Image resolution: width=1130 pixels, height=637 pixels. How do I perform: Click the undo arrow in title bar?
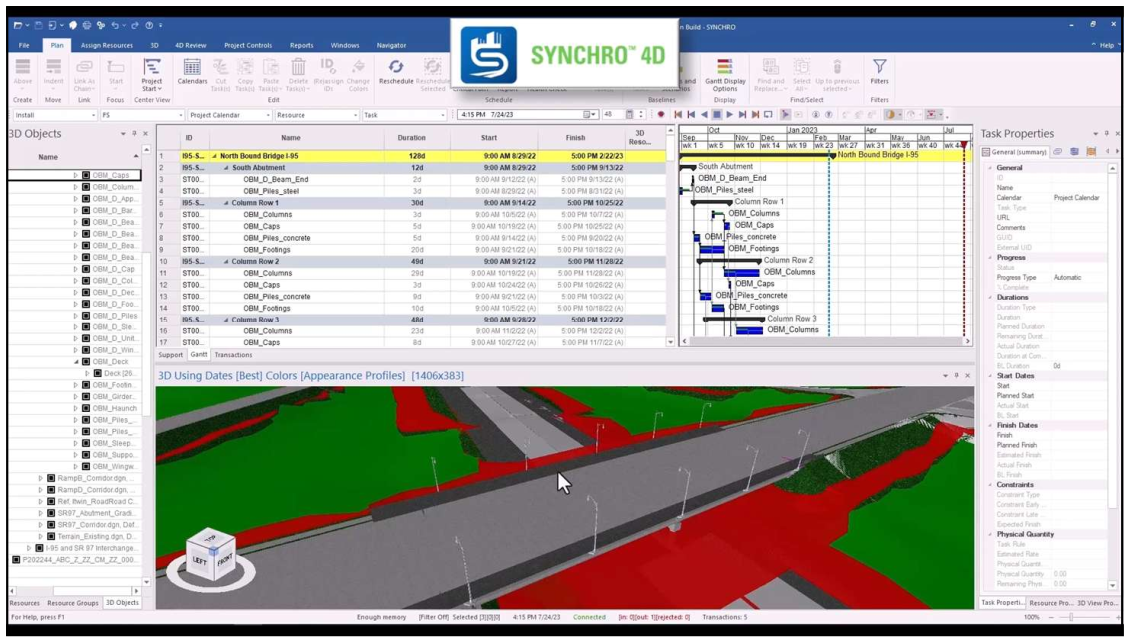114,25
